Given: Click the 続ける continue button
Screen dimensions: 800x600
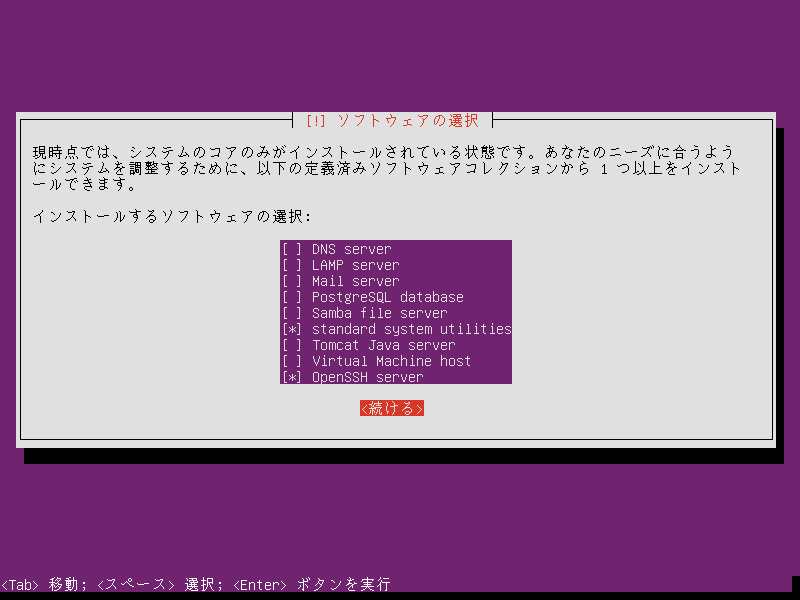Looking at the screenshot, I should [392, 408].
